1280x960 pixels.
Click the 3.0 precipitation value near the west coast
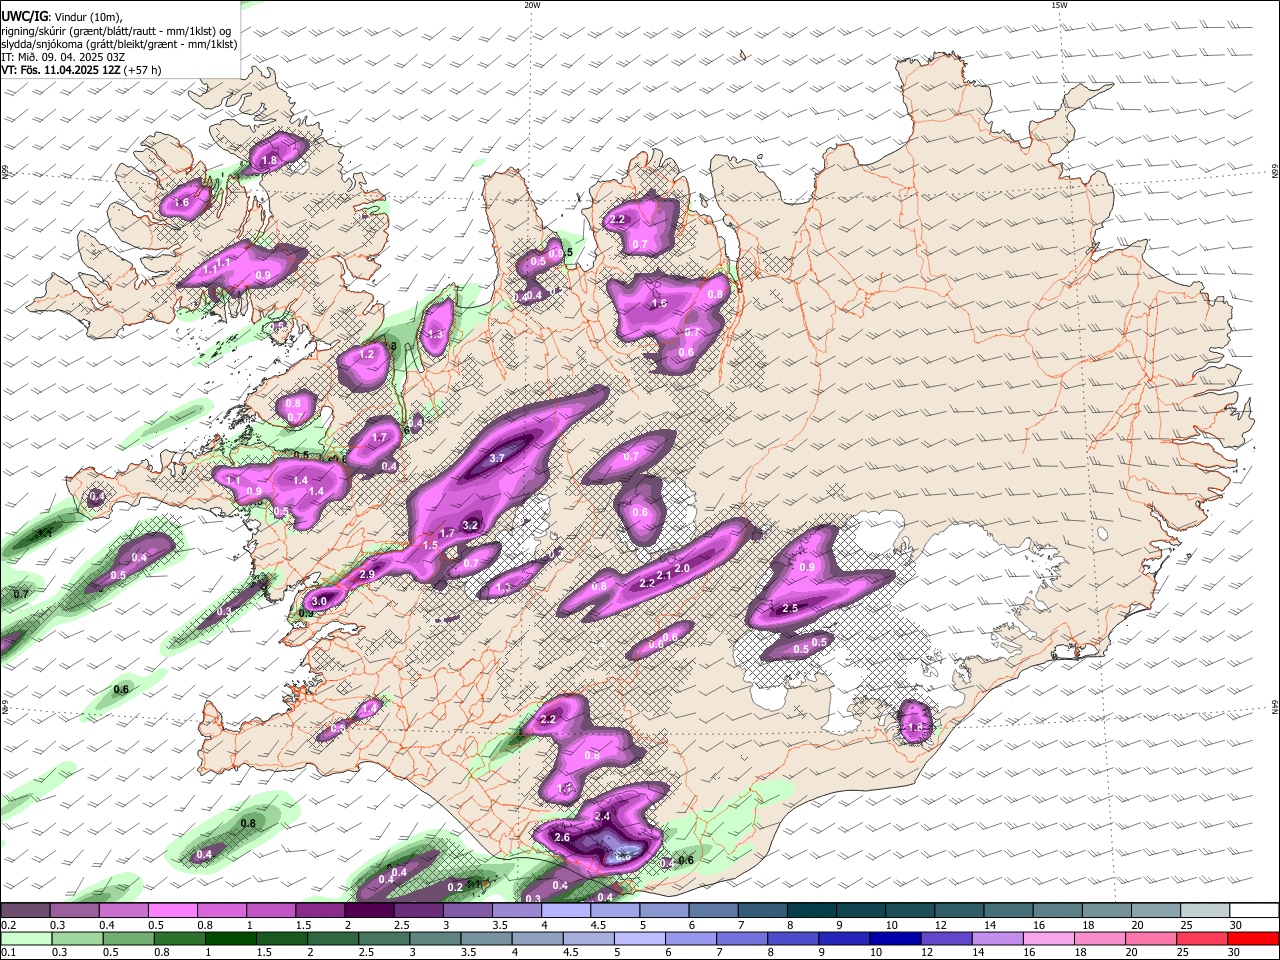(320, 601)
